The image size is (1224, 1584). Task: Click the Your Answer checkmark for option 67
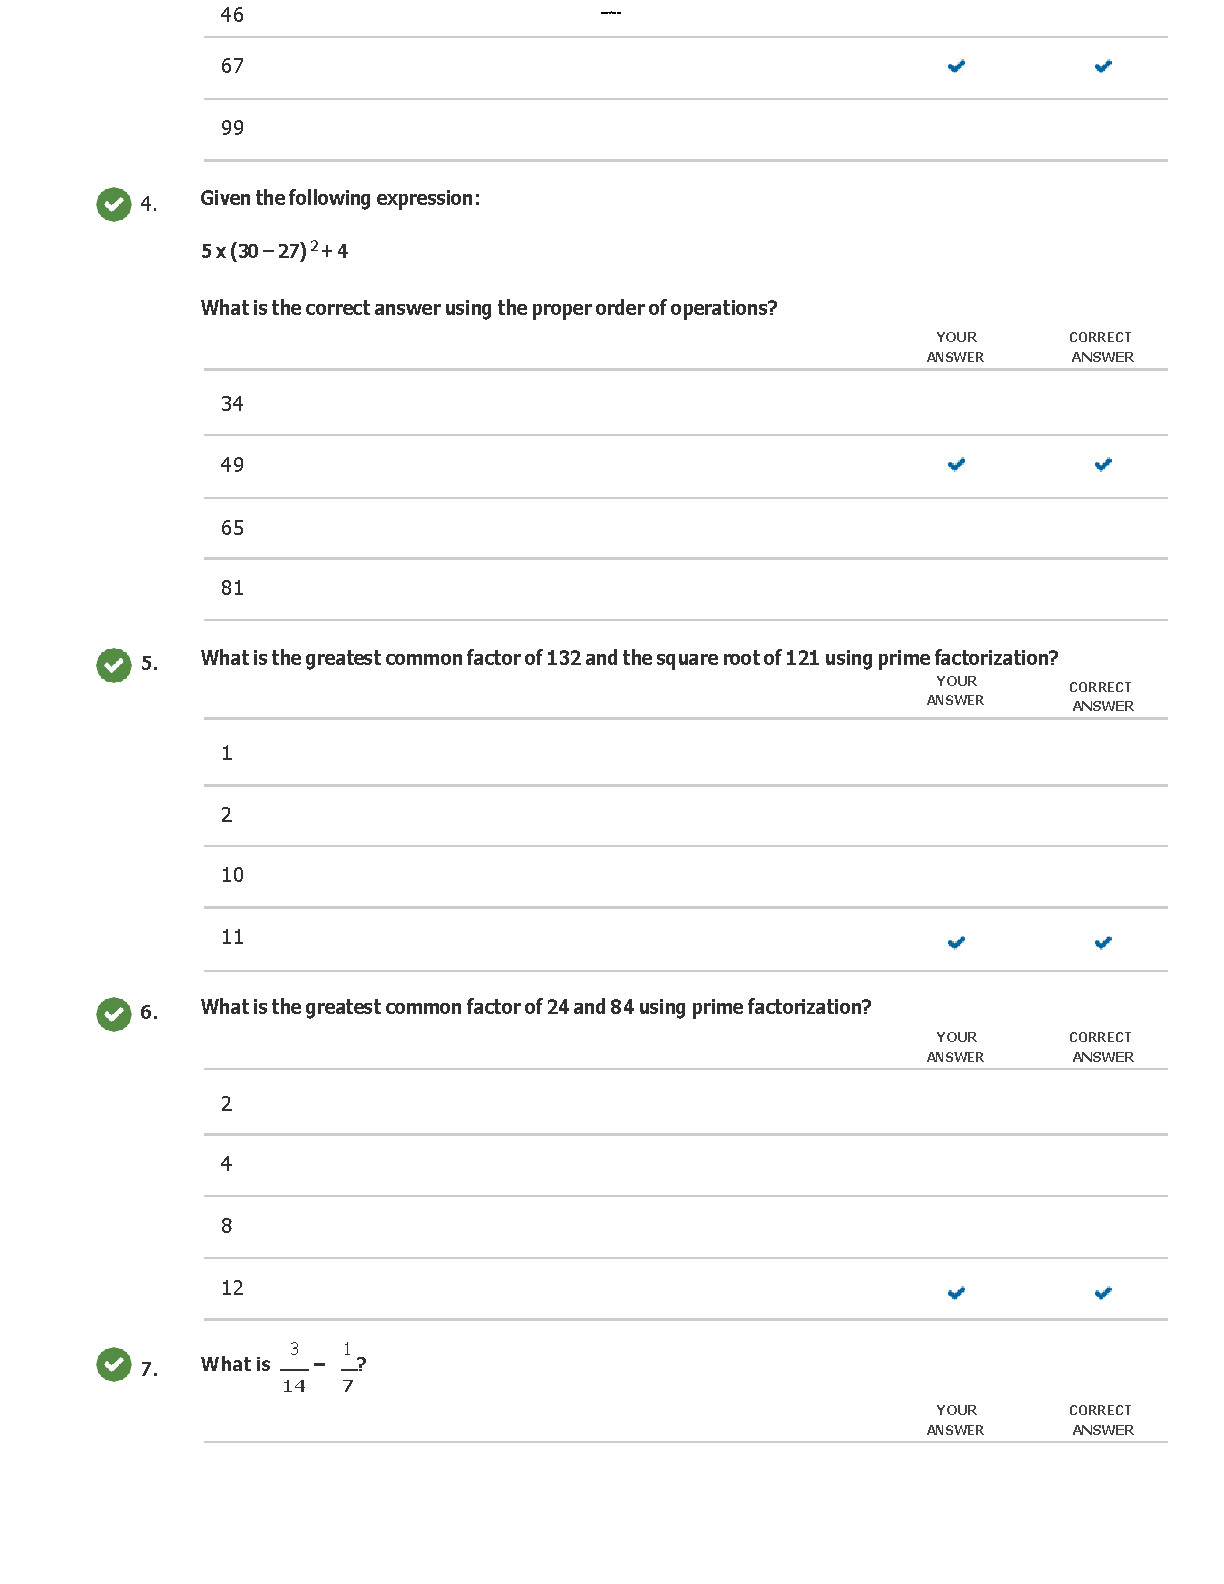tap(956, 67)
